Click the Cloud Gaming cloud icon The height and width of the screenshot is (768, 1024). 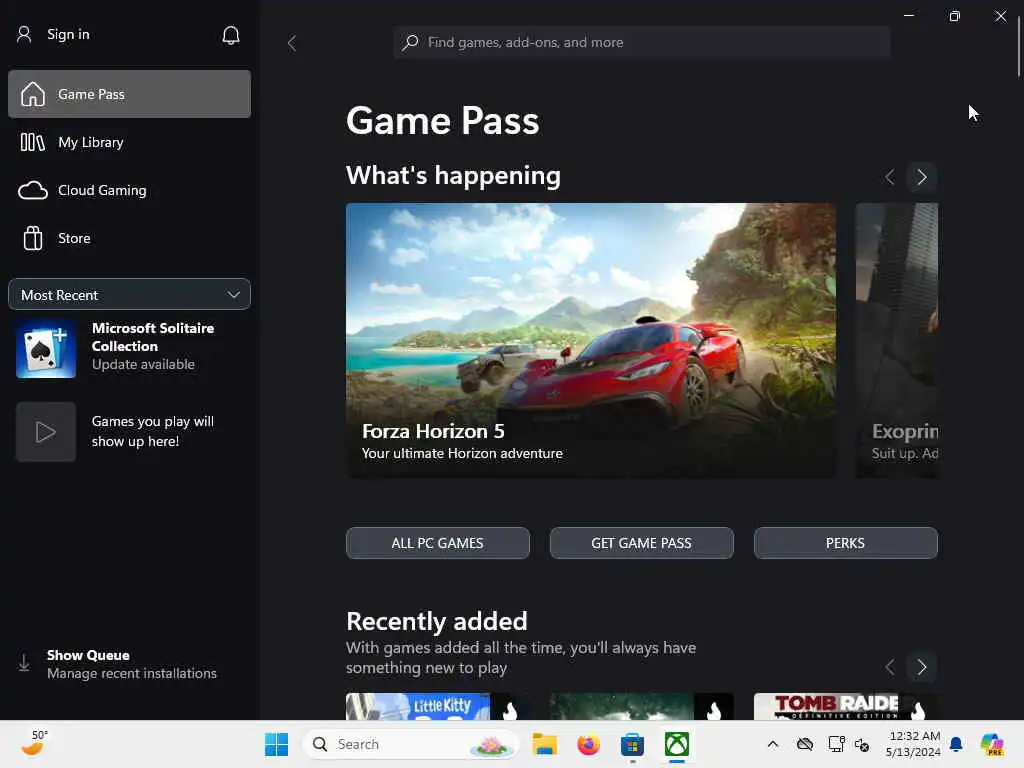[33, 191]
